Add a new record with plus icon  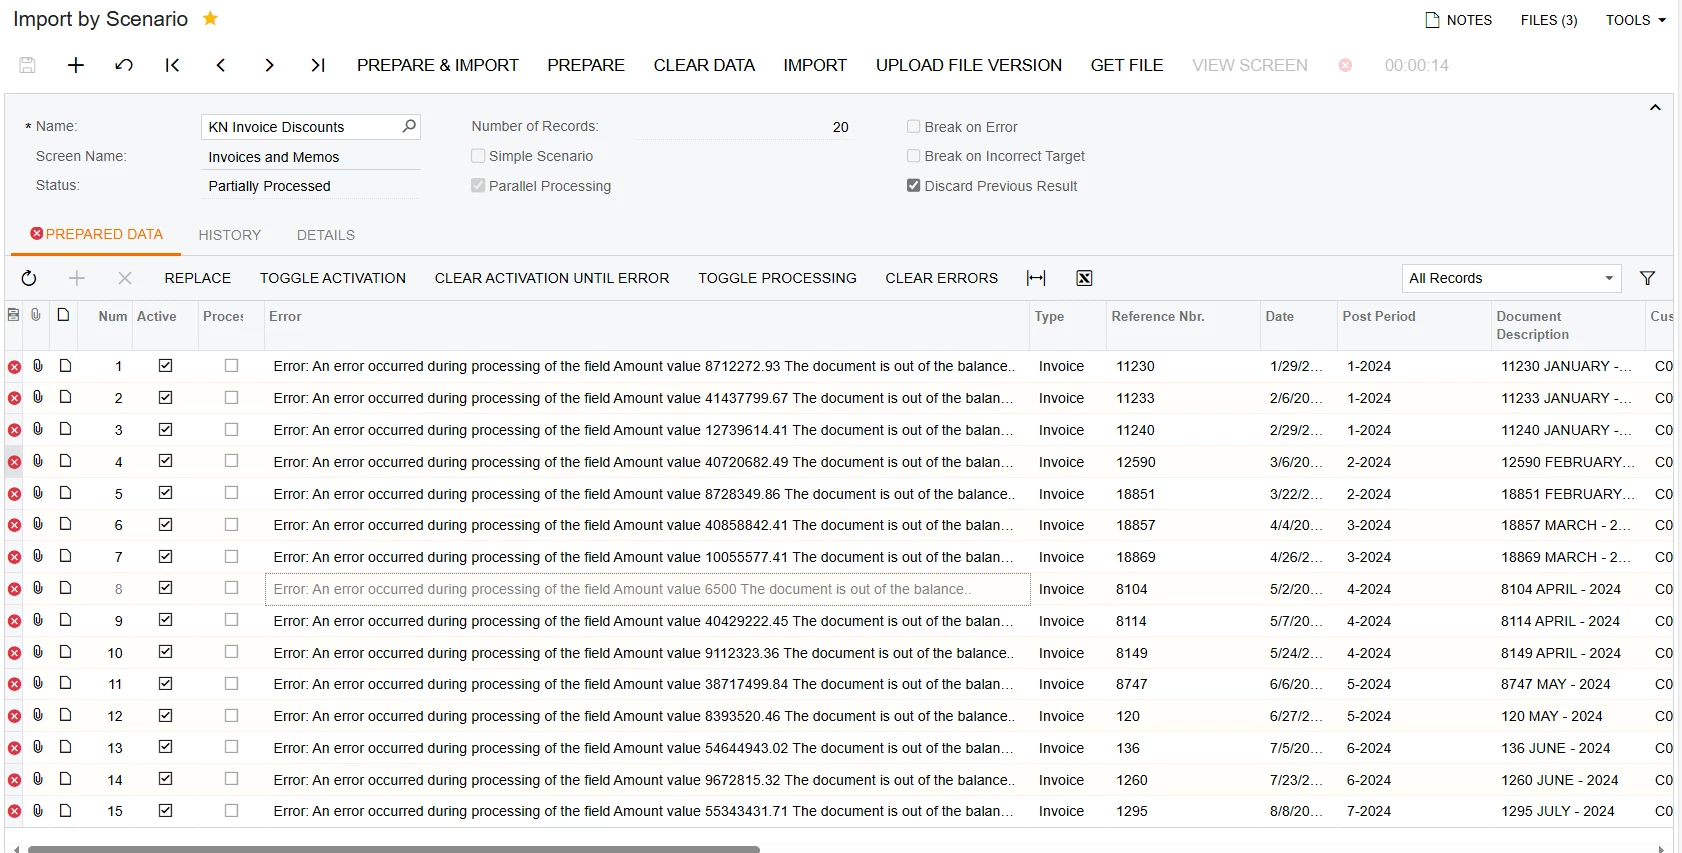[76, 65]
